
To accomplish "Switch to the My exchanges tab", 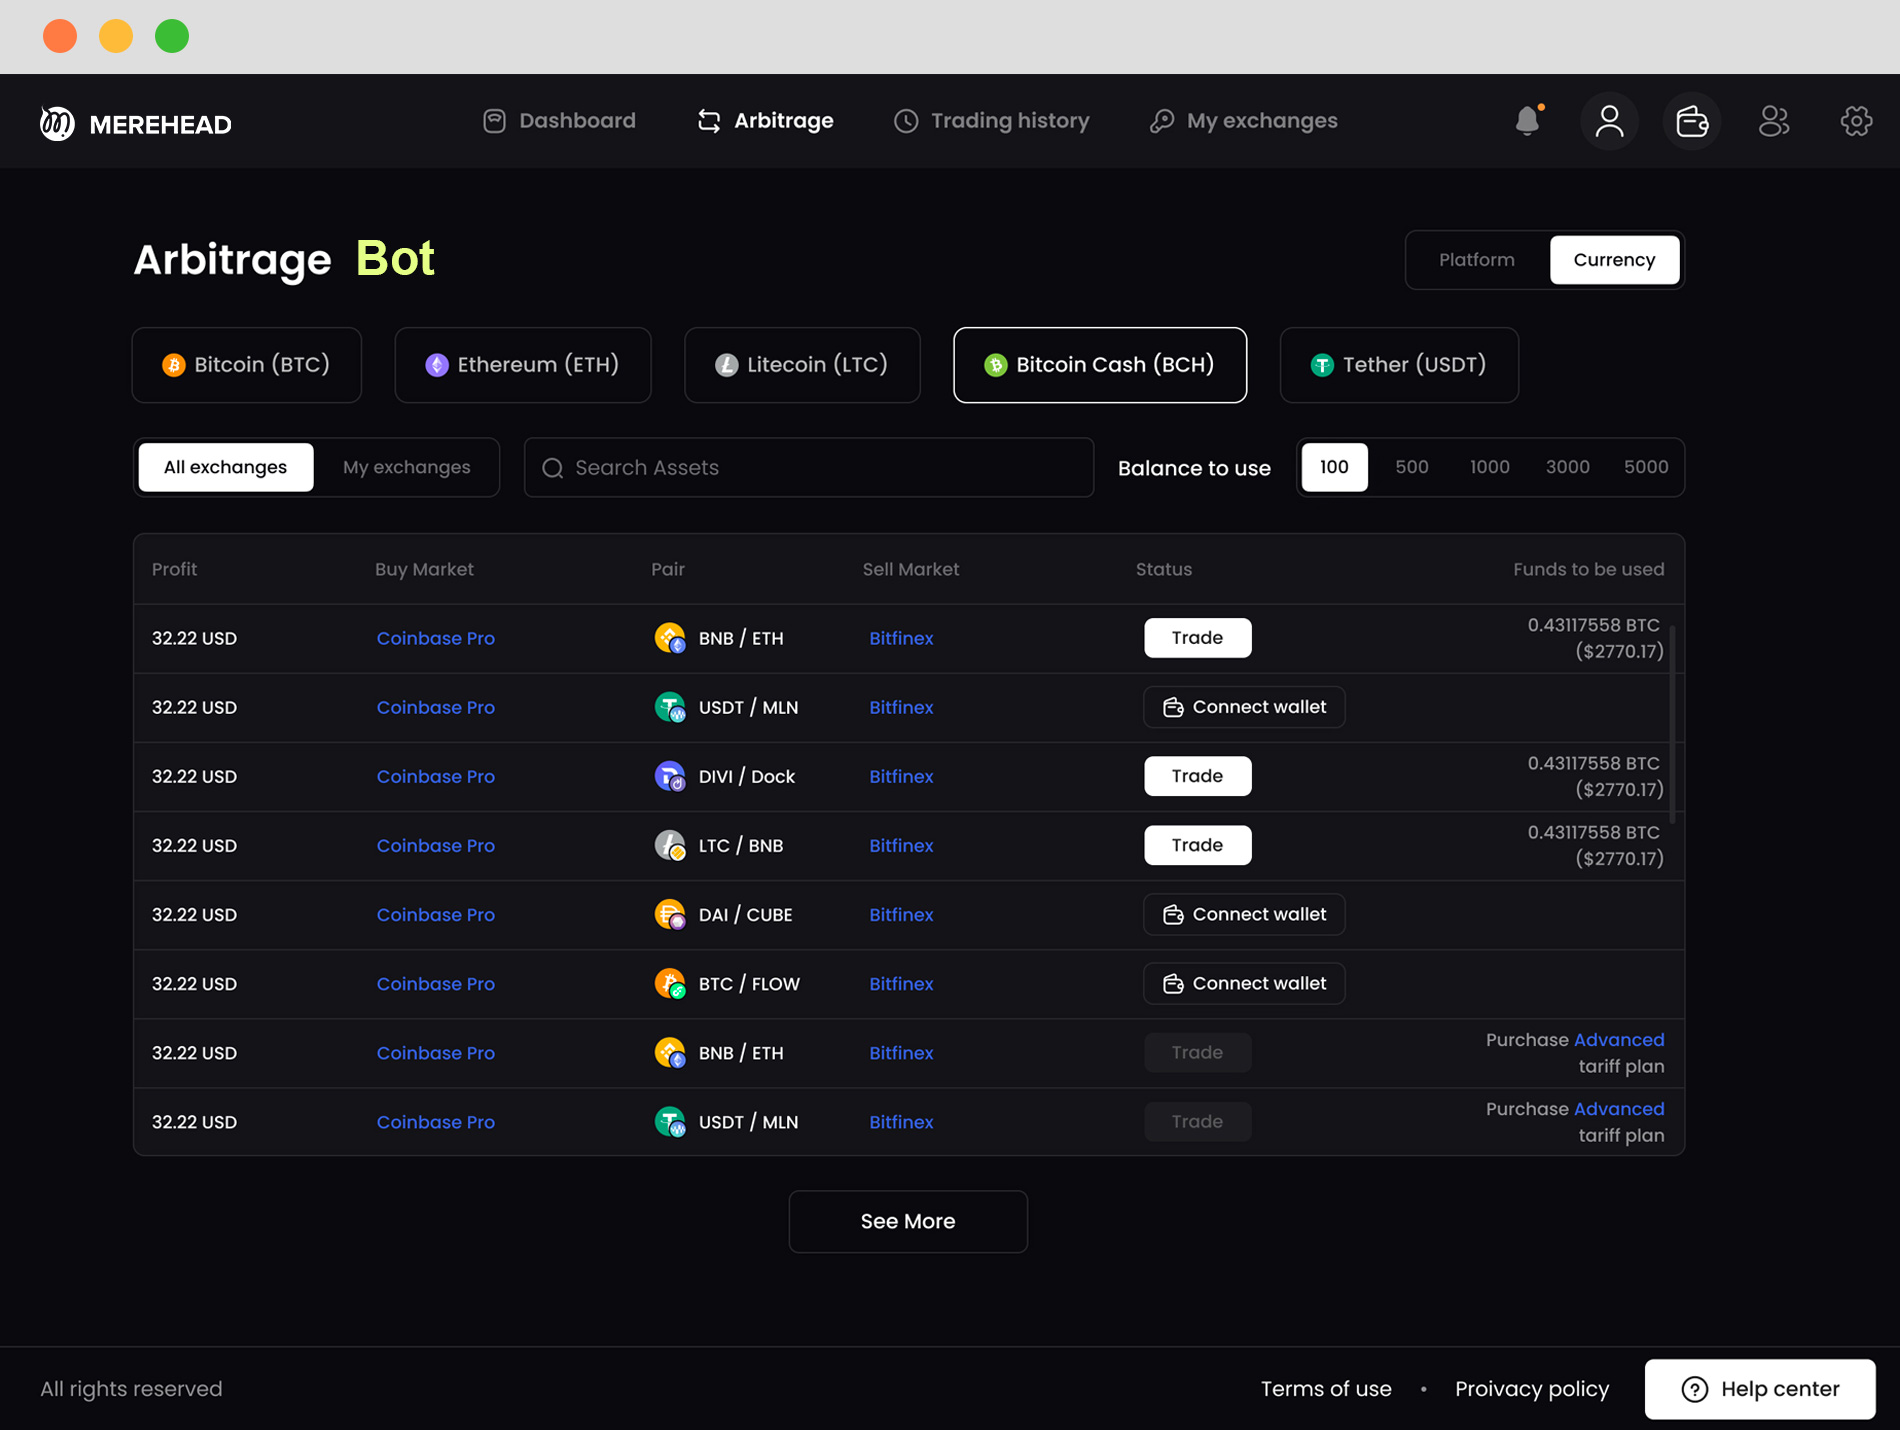I will tap(406, 467).
